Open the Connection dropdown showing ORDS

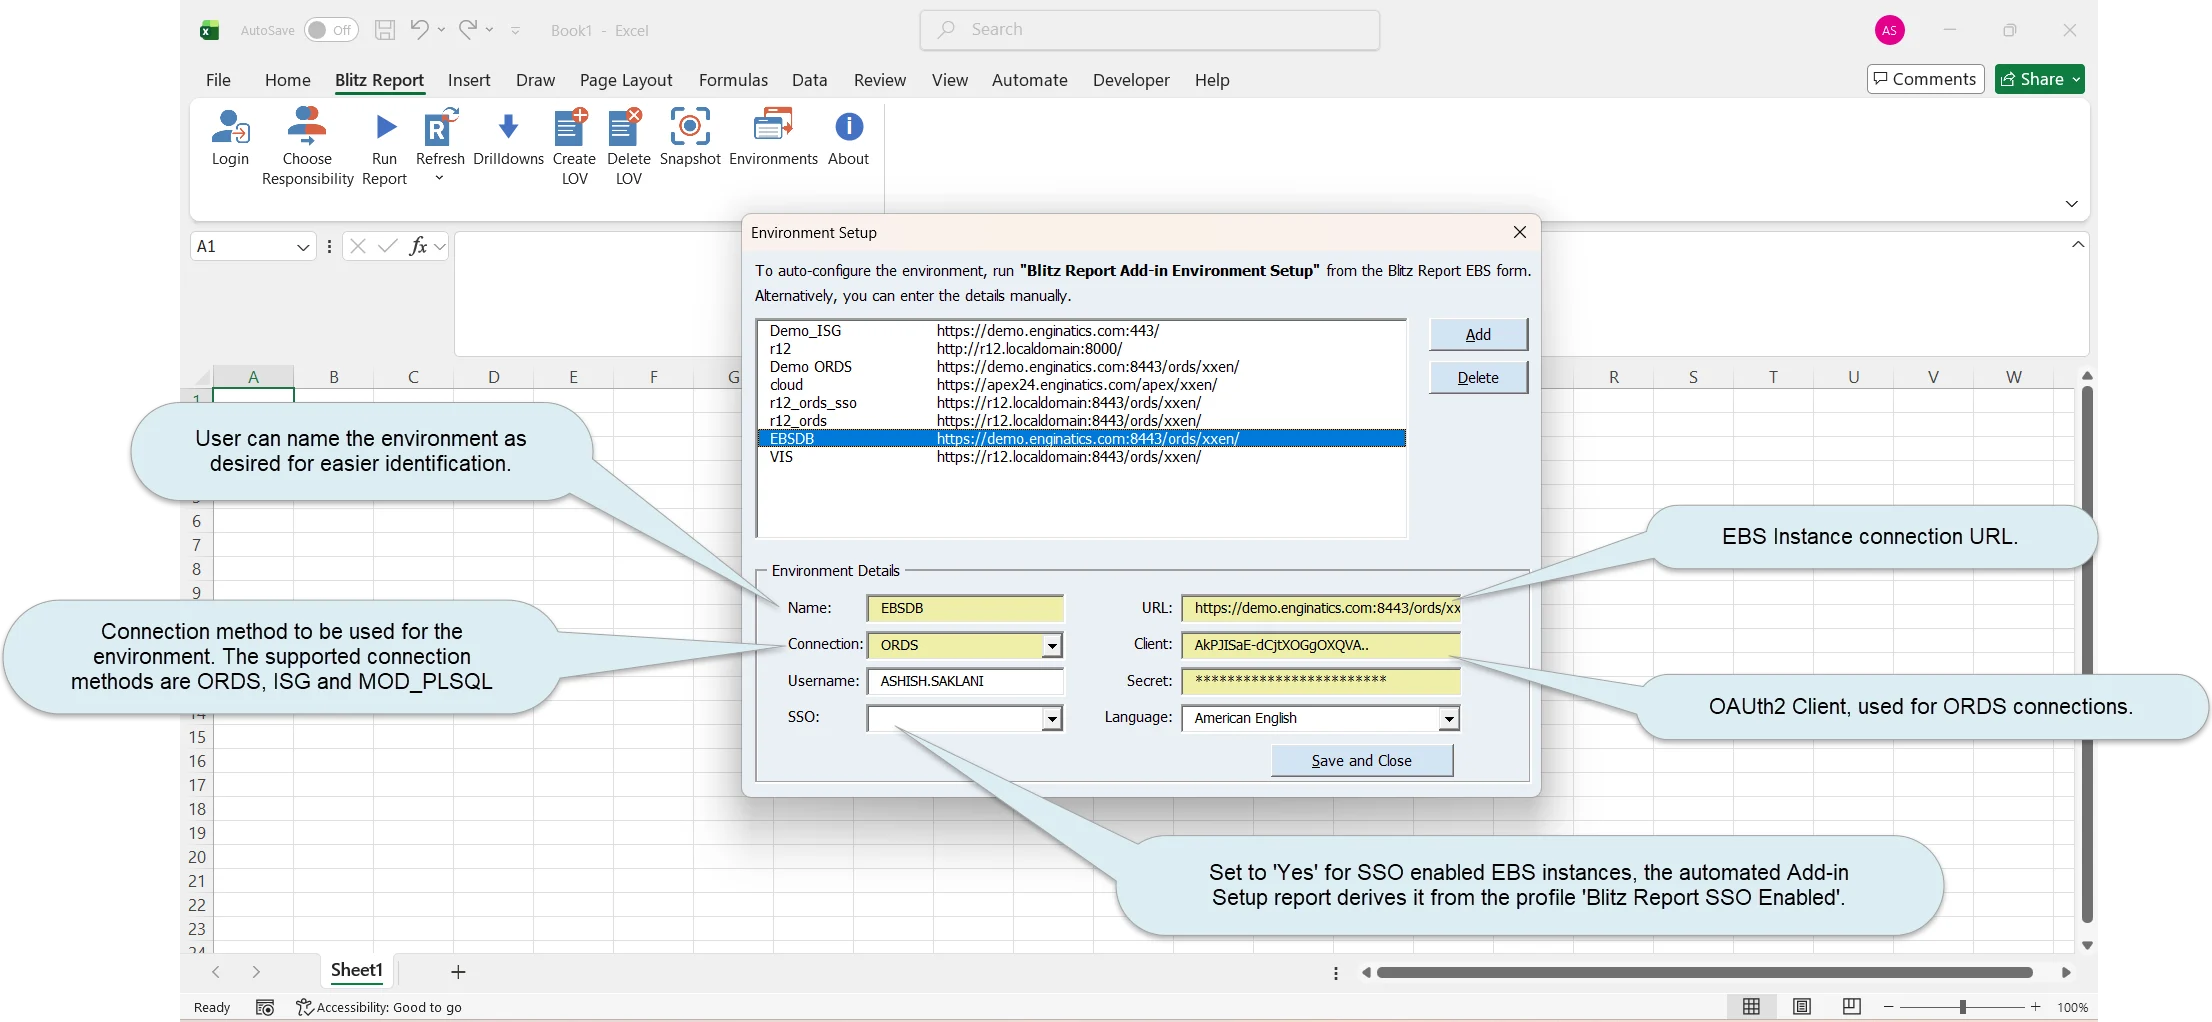1052,646
